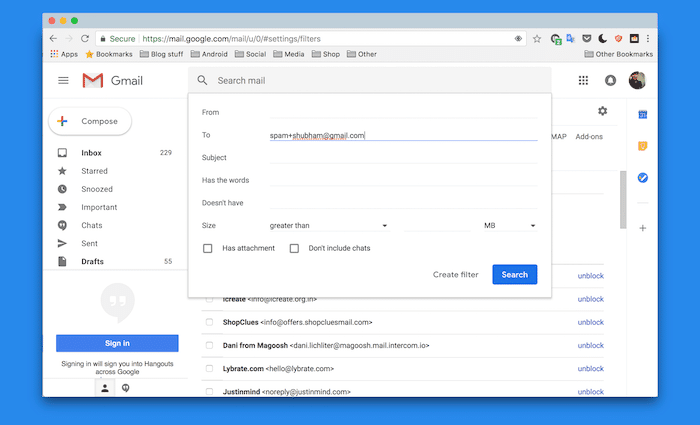The width and height of the screenshot is (700, 425).
Task: Open the Brave shield extension icon
Action: pos(618,39)
